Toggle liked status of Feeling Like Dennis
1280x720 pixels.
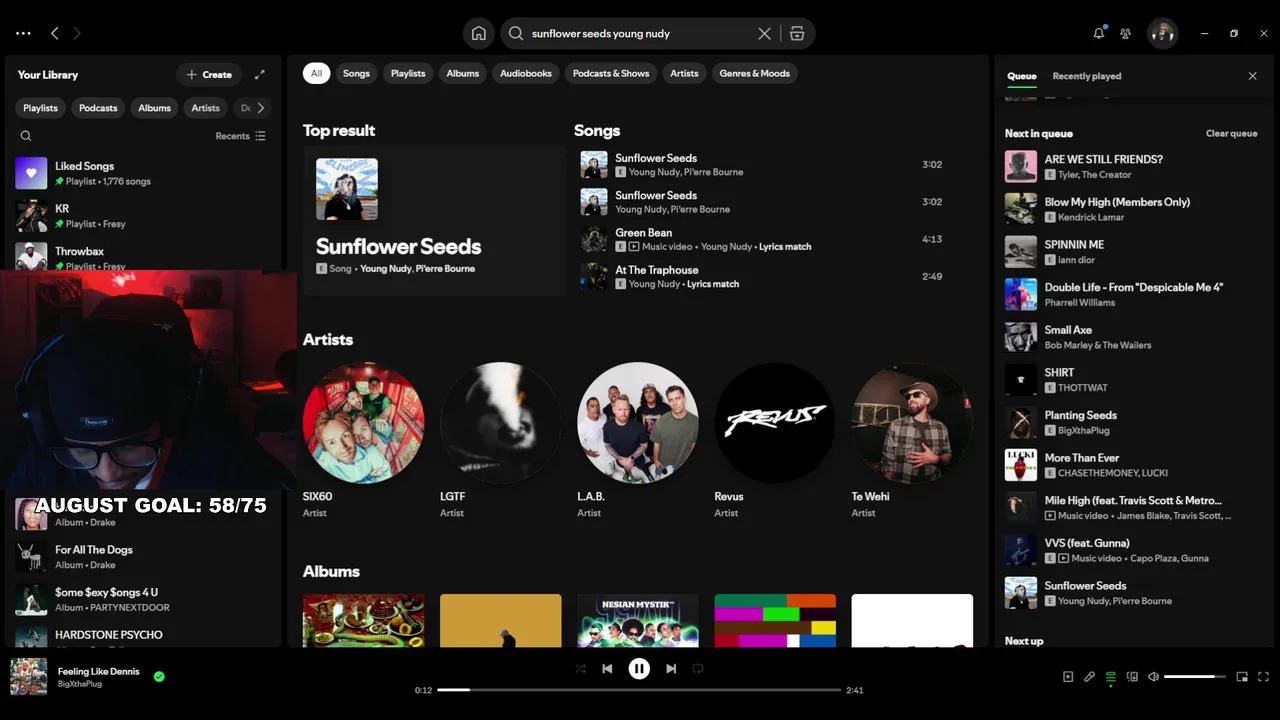click(x=158, y=677)
